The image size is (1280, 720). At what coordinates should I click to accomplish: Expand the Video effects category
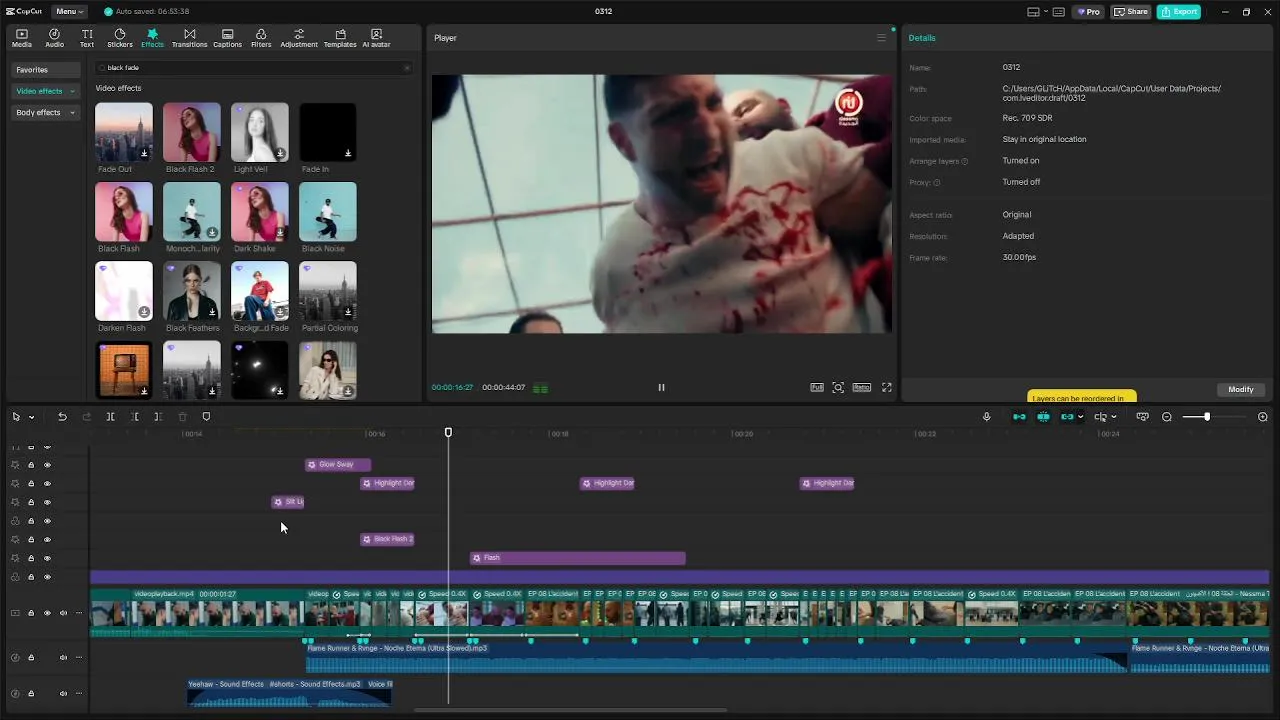click(72, 91)
